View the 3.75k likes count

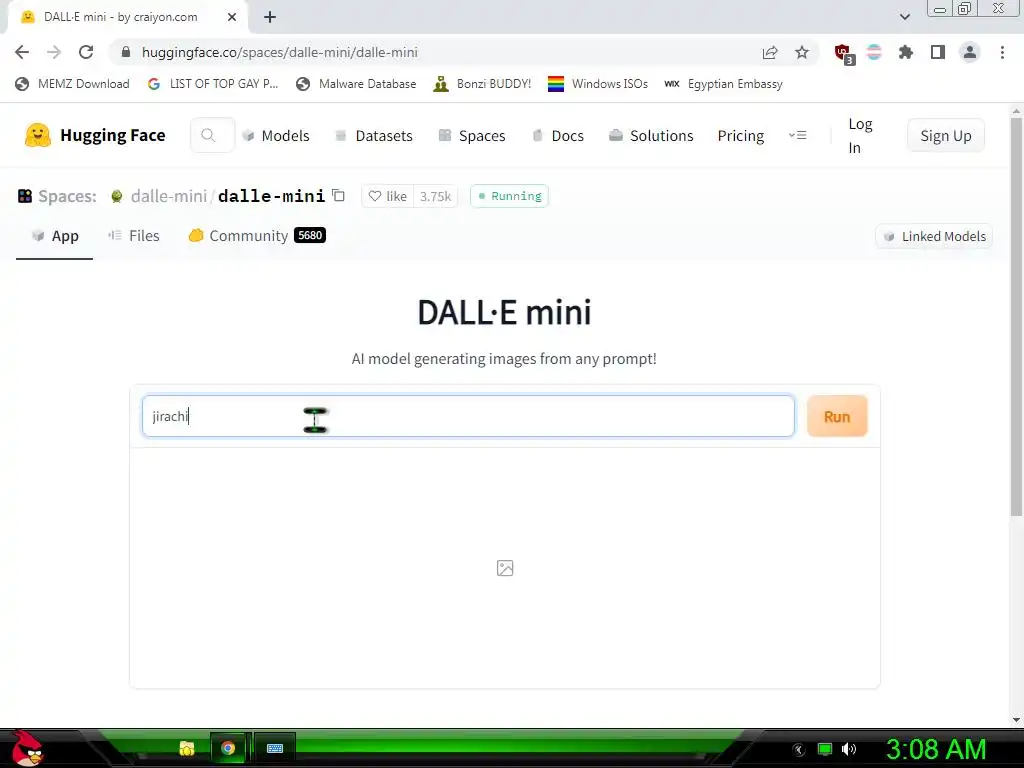pyautogui.click(x=435, y=196)
